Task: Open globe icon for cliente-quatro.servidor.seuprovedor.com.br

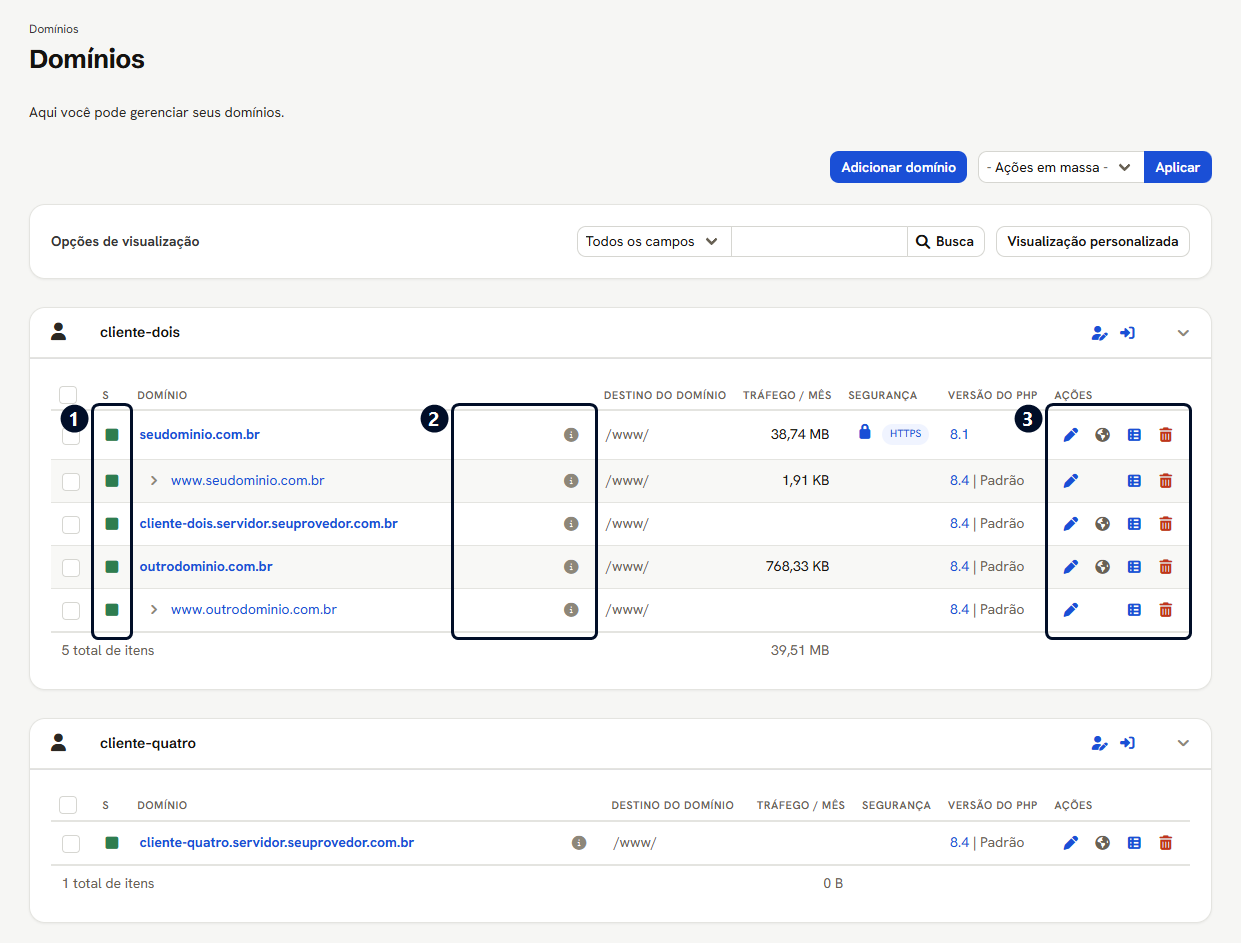Action: point(1102,843)
